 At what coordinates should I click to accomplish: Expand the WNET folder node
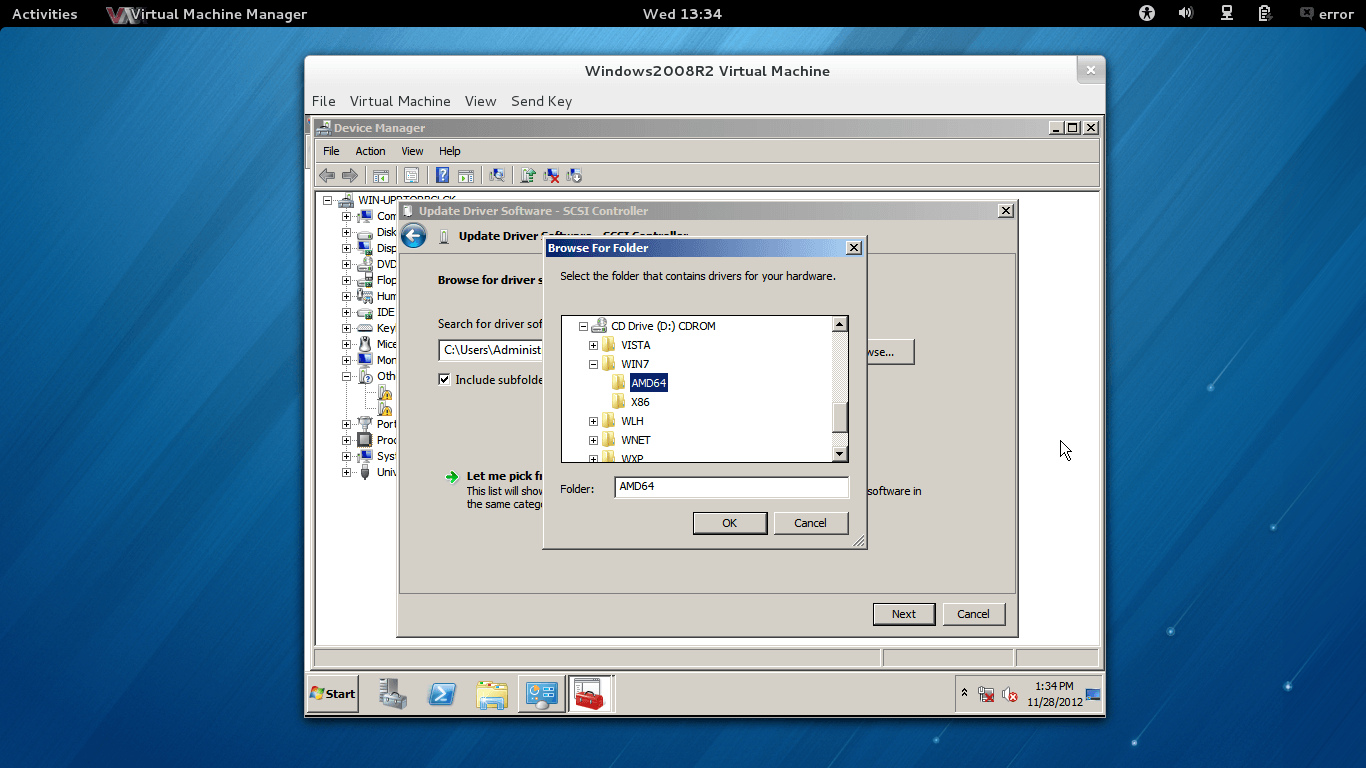click(x=593, y=440)
